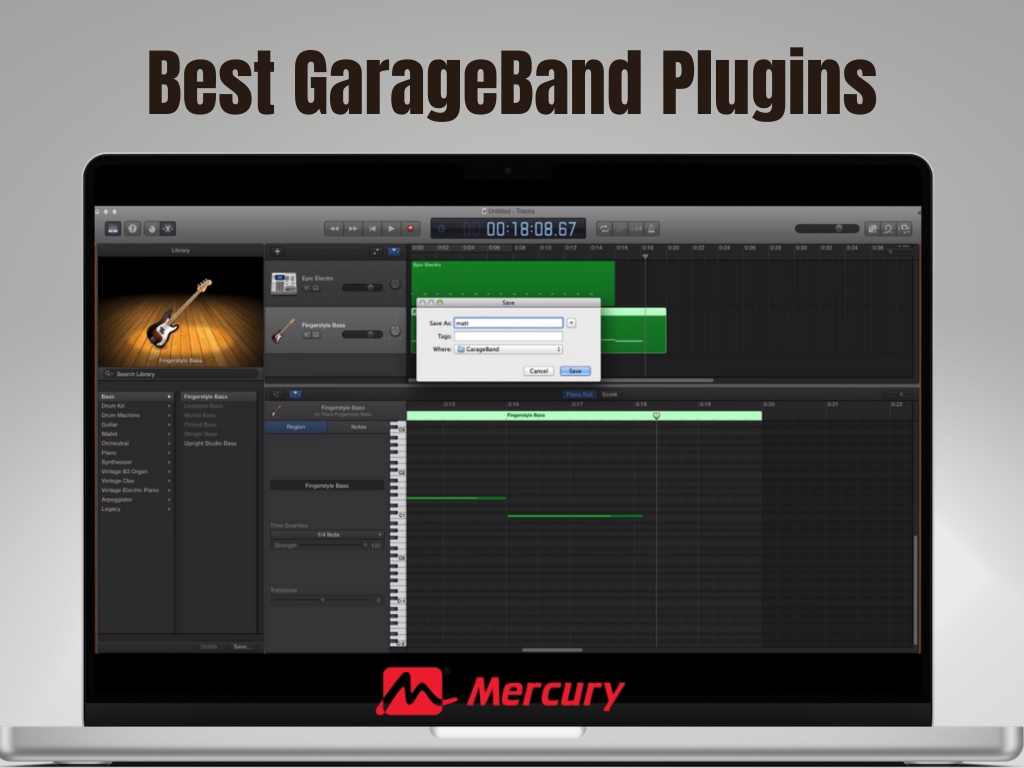Switch LCD display mode clock icon
The height and width of the screenshot is (768, 1024).
(441, 229)
